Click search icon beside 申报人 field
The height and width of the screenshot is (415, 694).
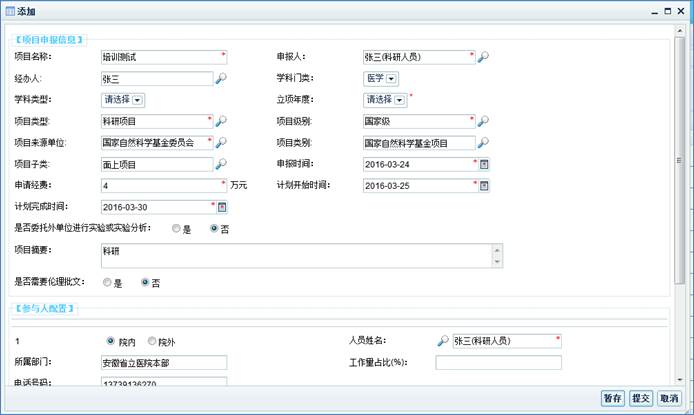tap(483, 57)
